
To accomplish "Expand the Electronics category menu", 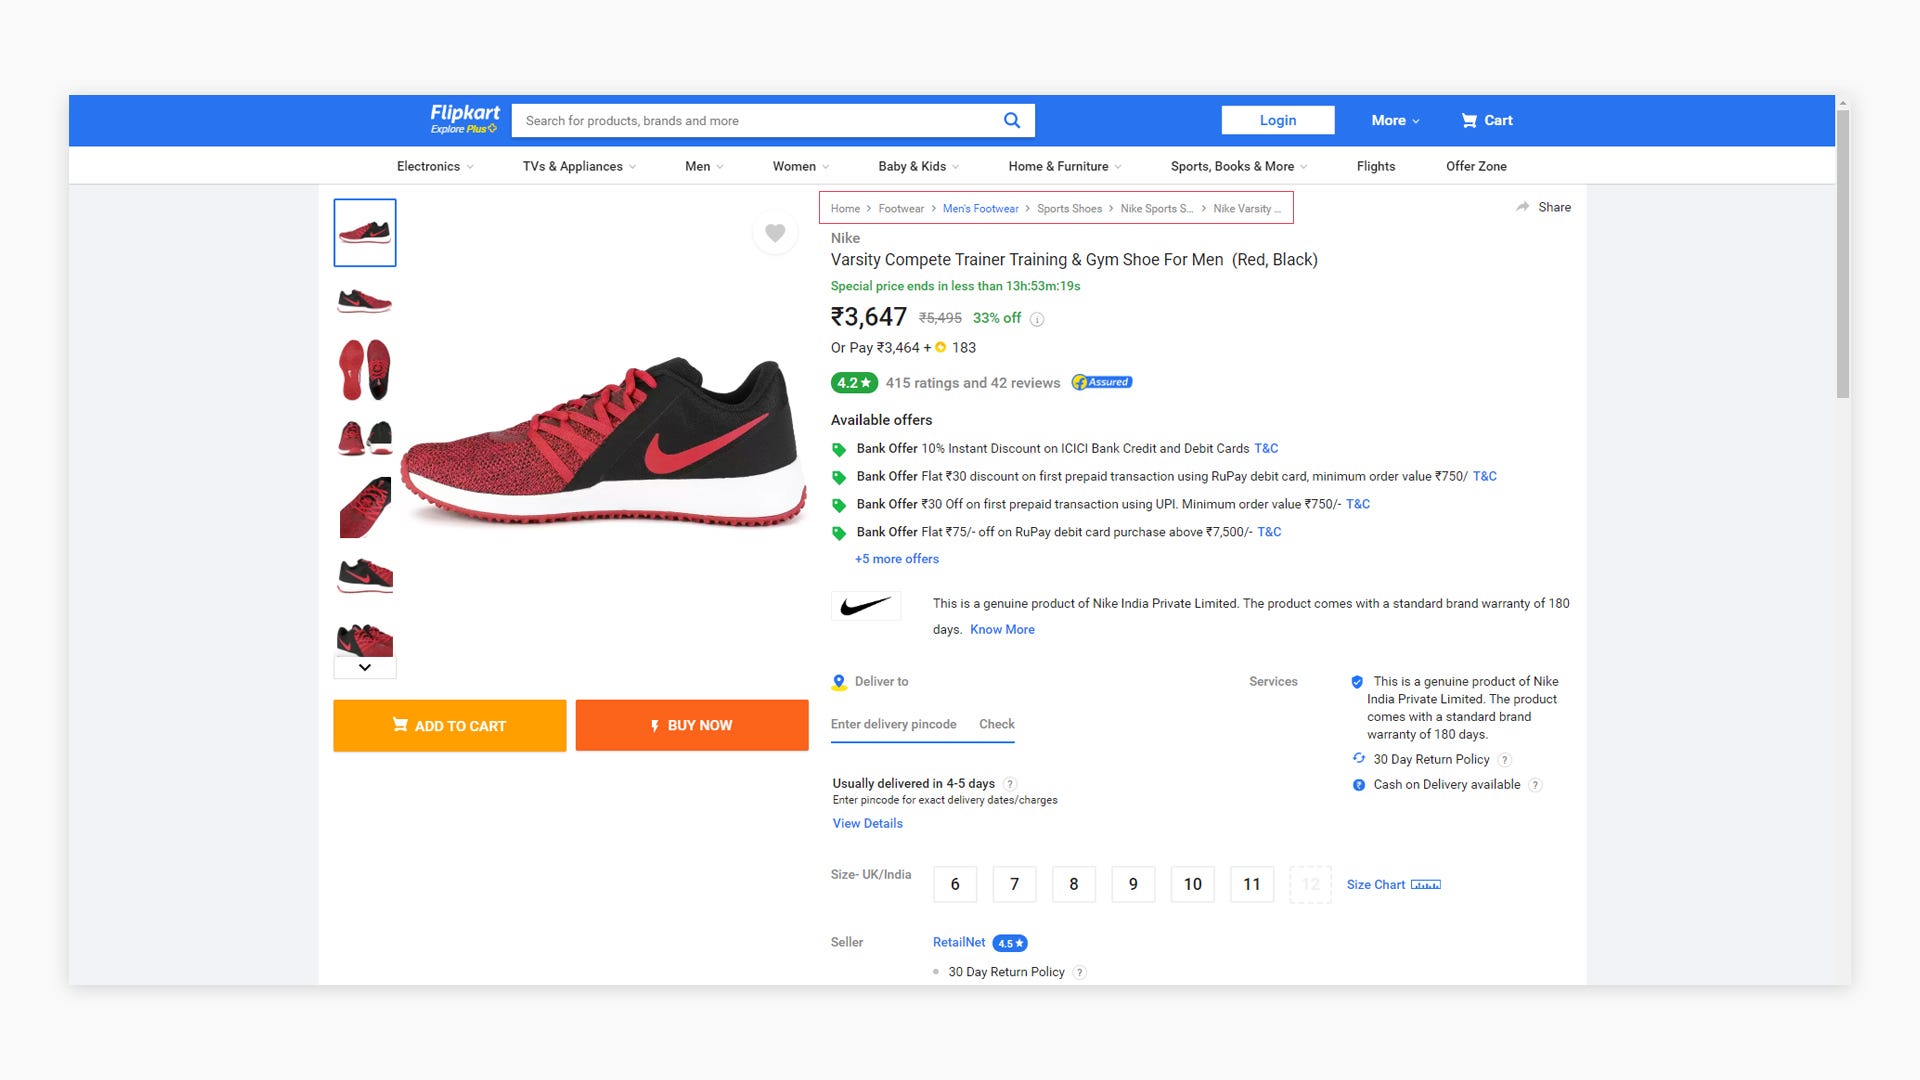I will coord(435,166).
